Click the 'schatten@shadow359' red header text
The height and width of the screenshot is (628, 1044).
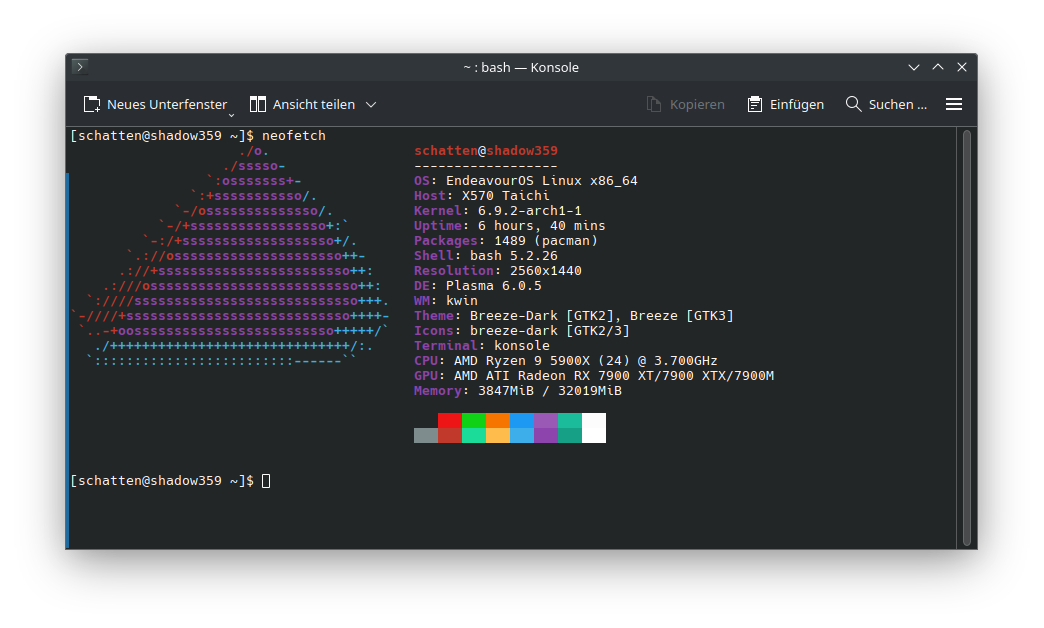[x=486, y=151]
